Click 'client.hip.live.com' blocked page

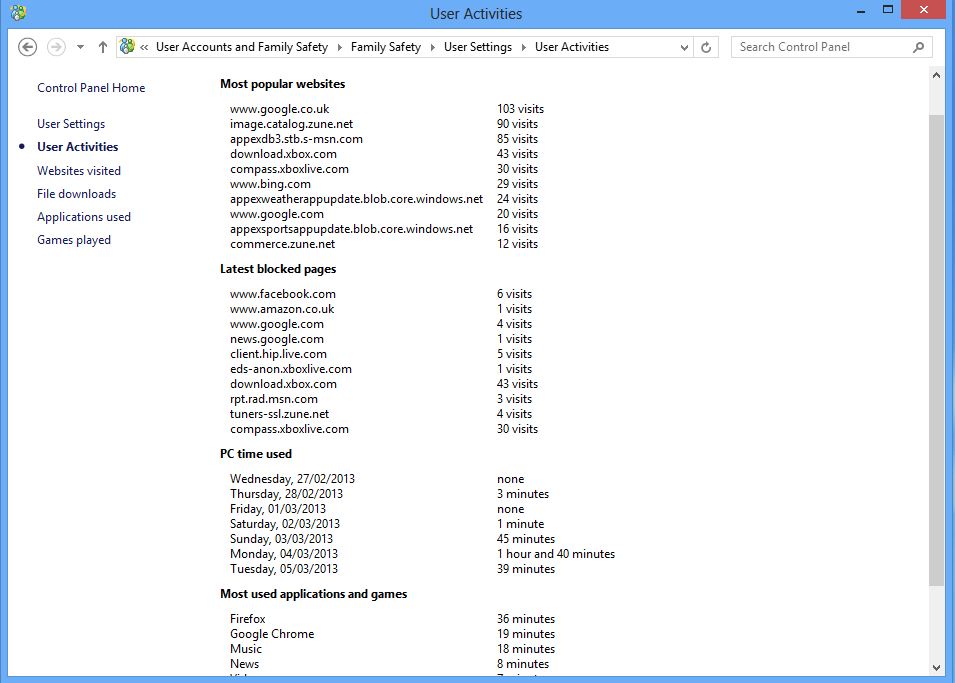pyautogui.click(x=278, y=354)
